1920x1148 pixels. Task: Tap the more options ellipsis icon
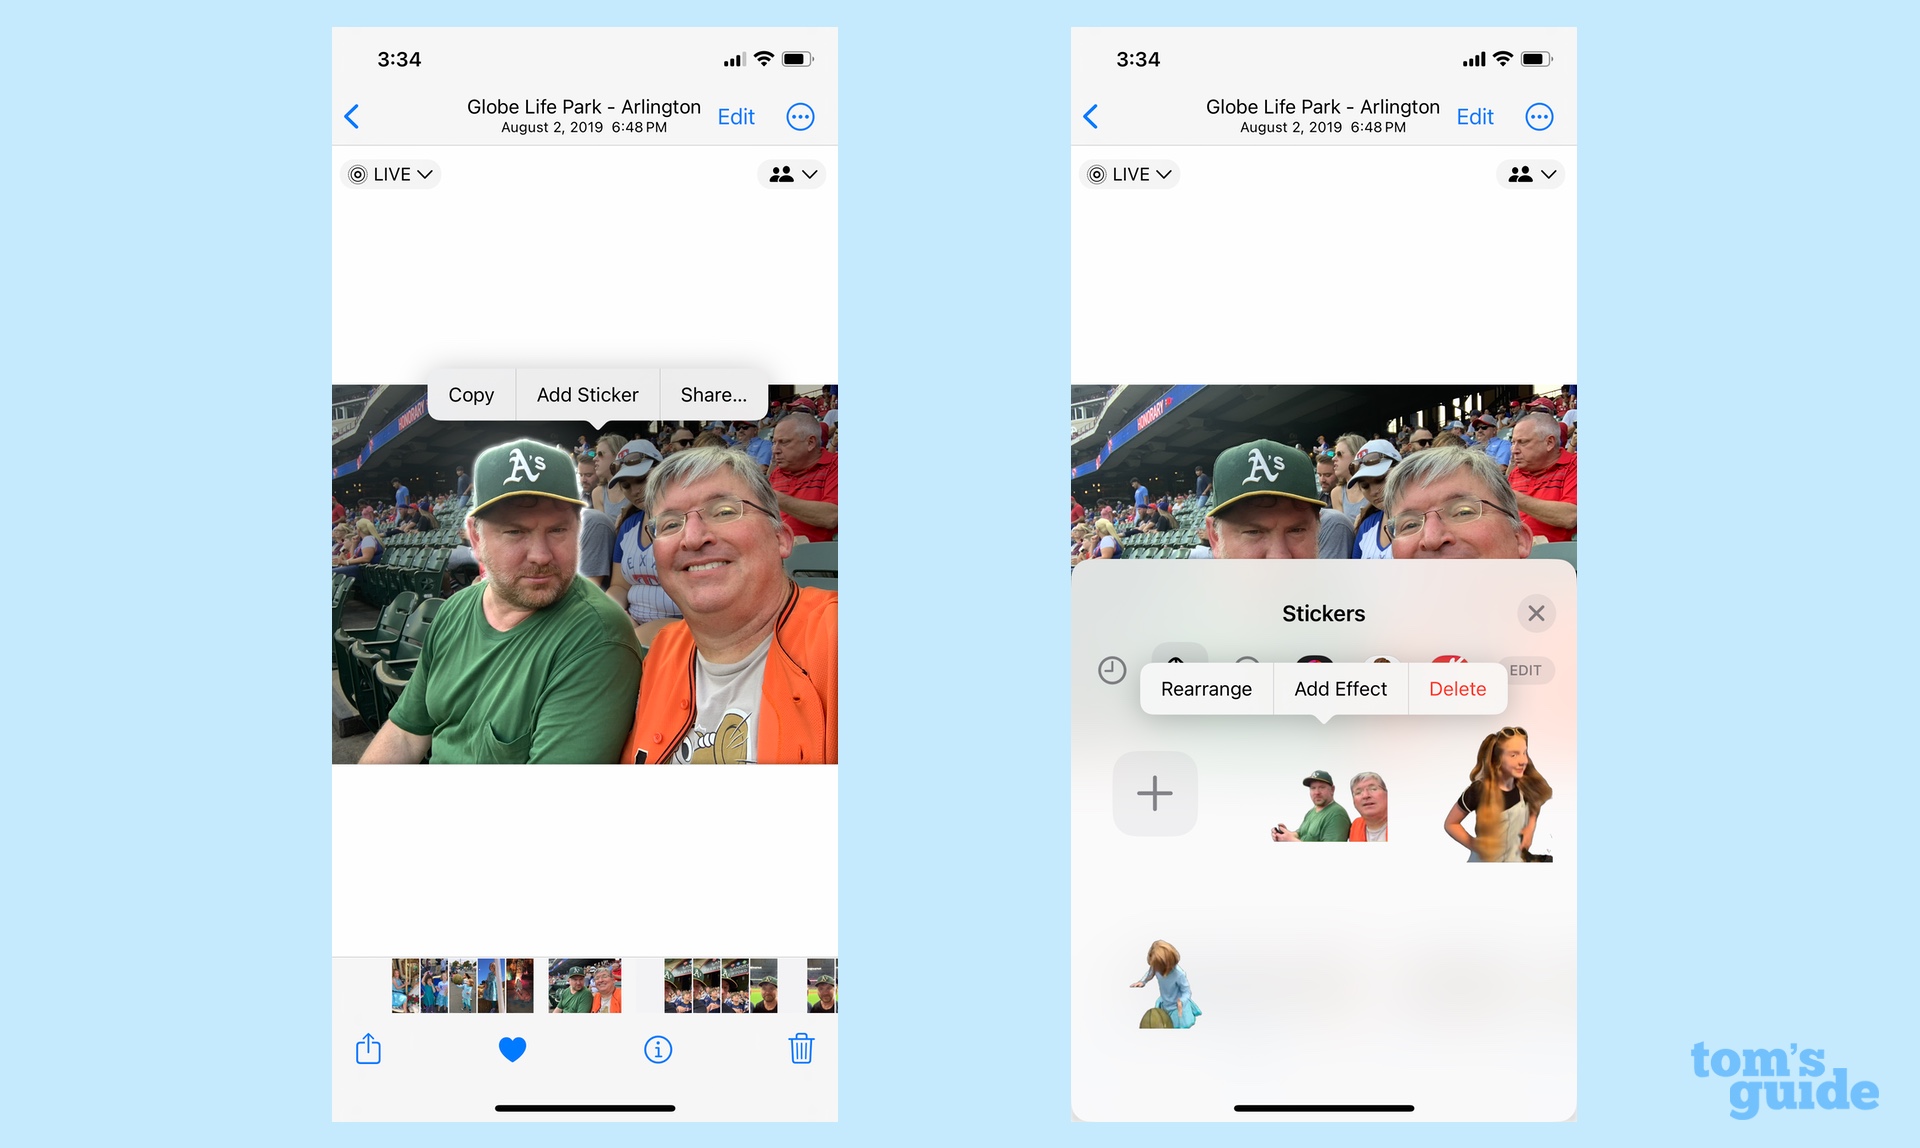801,116
